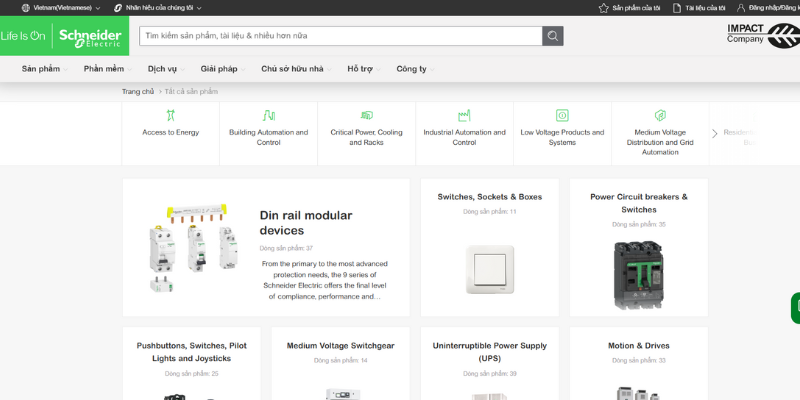Expand the Sản phẩm menu

(46, 69)
